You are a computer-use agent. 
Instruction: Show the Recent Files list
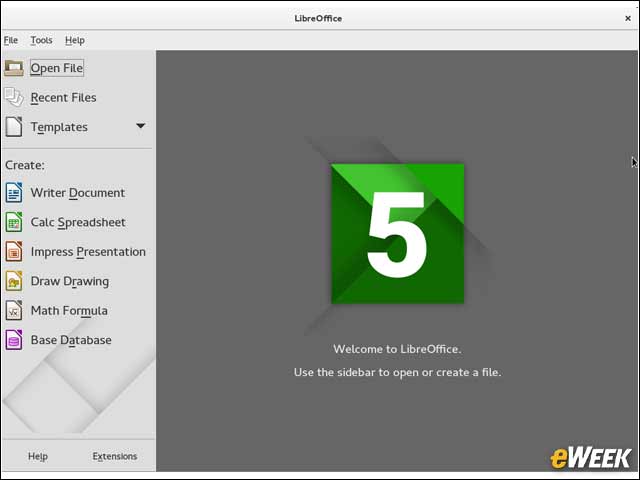tap(64, 98)
